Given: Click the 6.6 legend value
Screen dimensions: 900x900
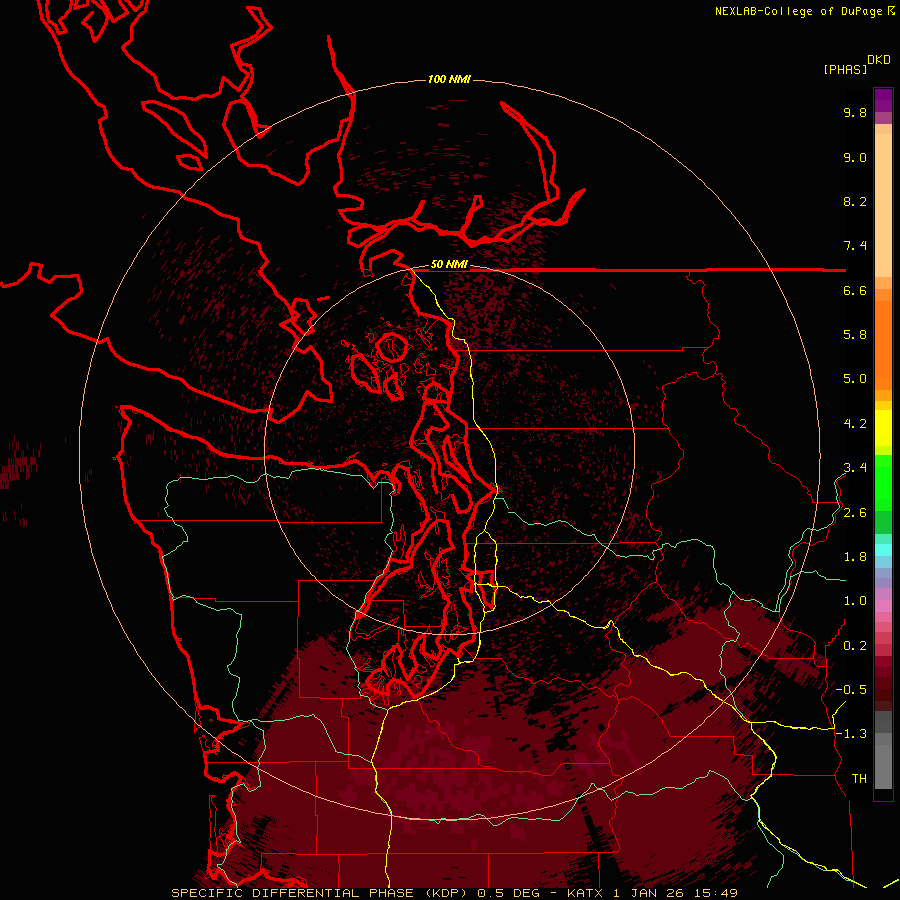Looking at the screenshot, I should point(855,291).
